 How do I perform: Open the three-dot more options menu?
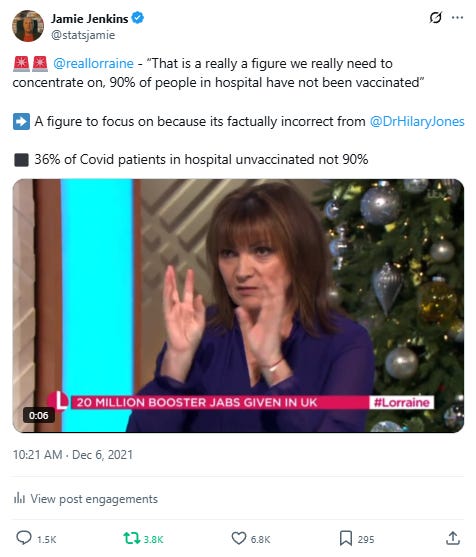pos(458,17)
